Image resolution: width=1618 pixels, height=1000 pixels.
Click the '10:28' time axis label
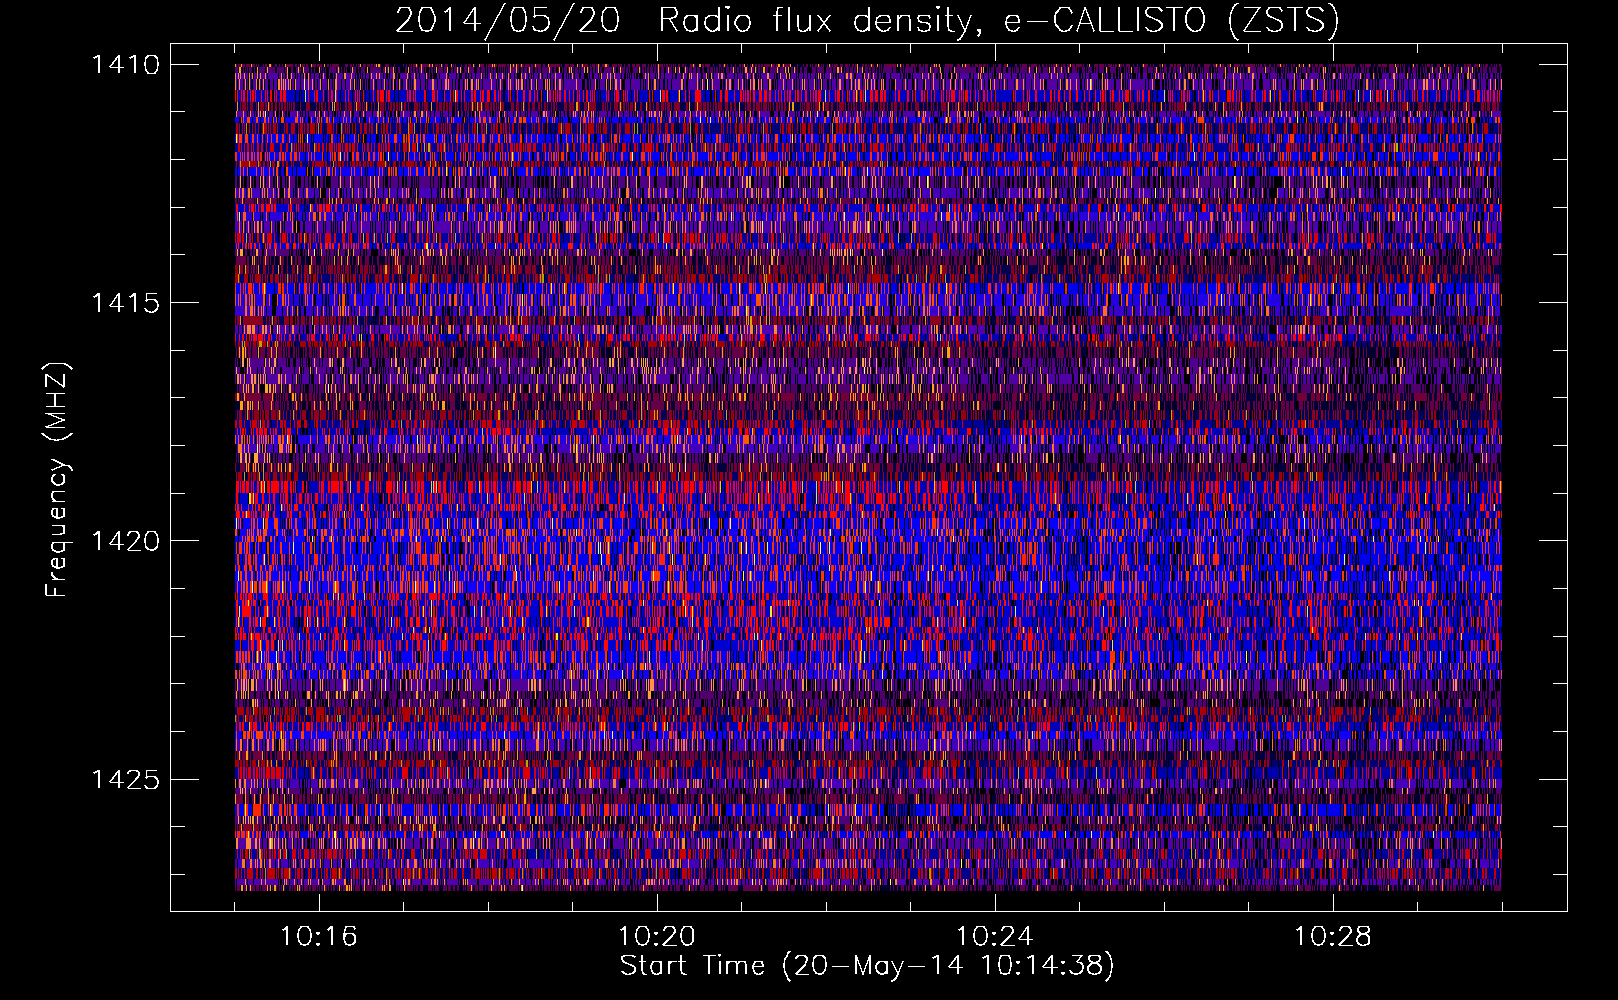tap(1333, 937)
